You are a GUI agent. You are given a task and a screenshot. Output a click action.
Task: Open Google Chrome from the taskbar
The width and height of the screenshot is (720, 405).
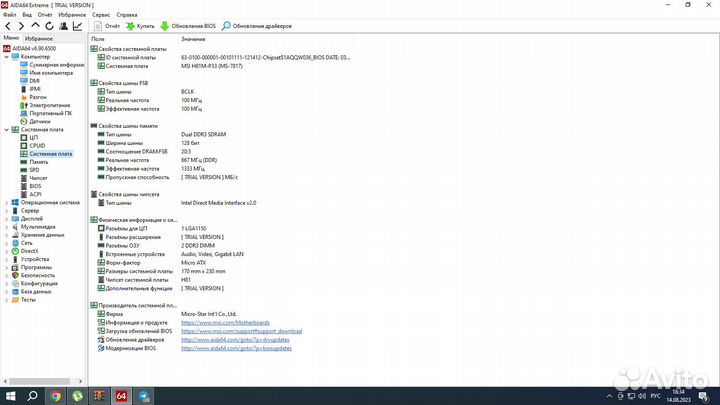[x=56, y=396]
